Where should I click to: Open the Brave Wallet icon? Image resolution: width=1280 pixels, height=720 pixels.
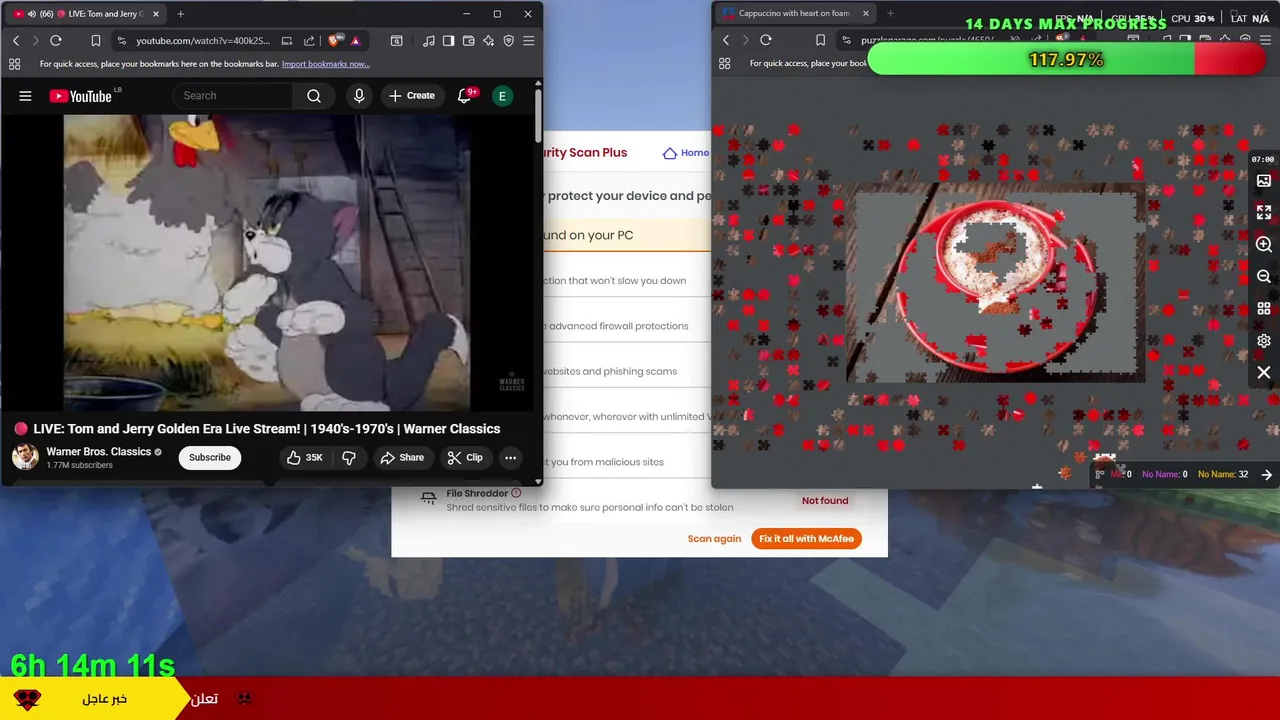469,41
